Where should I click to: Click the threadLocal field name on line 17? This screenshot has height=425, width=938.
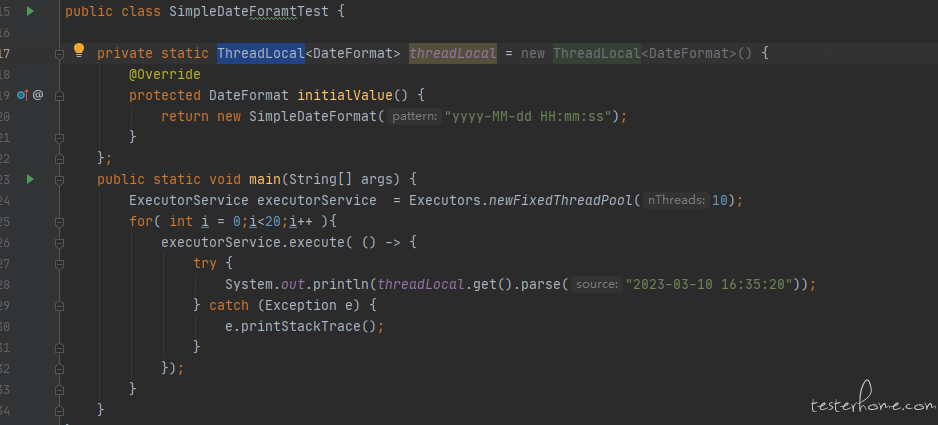453,53
